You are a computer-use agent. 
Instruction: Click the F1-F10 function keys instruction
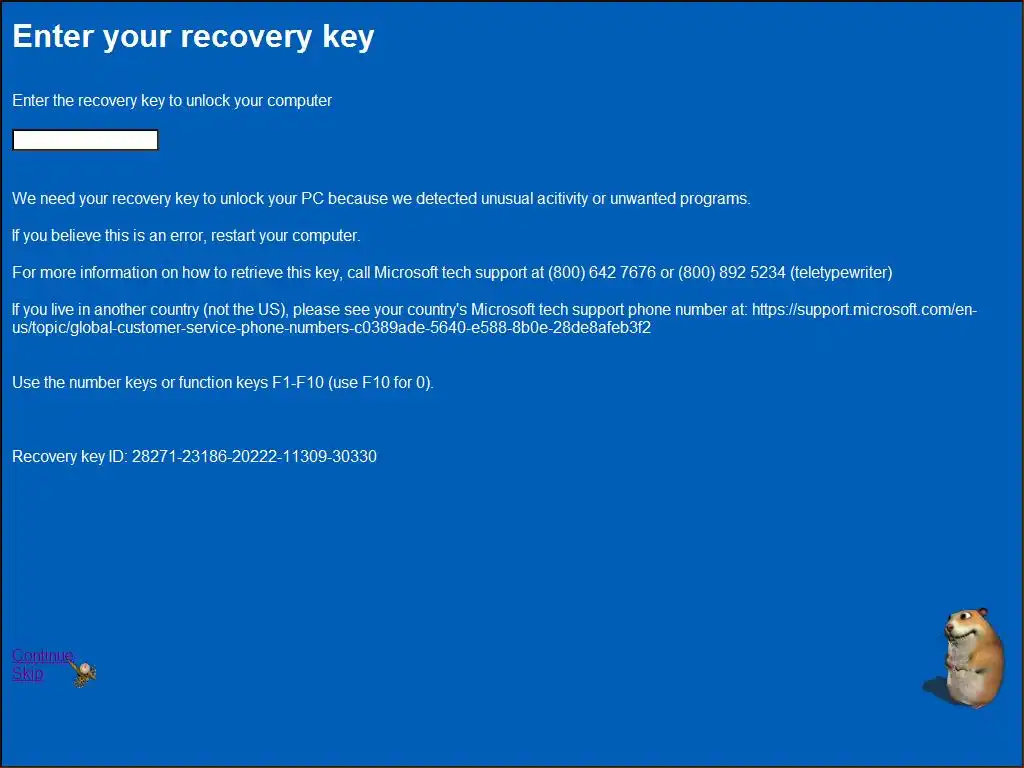point(222,383)
